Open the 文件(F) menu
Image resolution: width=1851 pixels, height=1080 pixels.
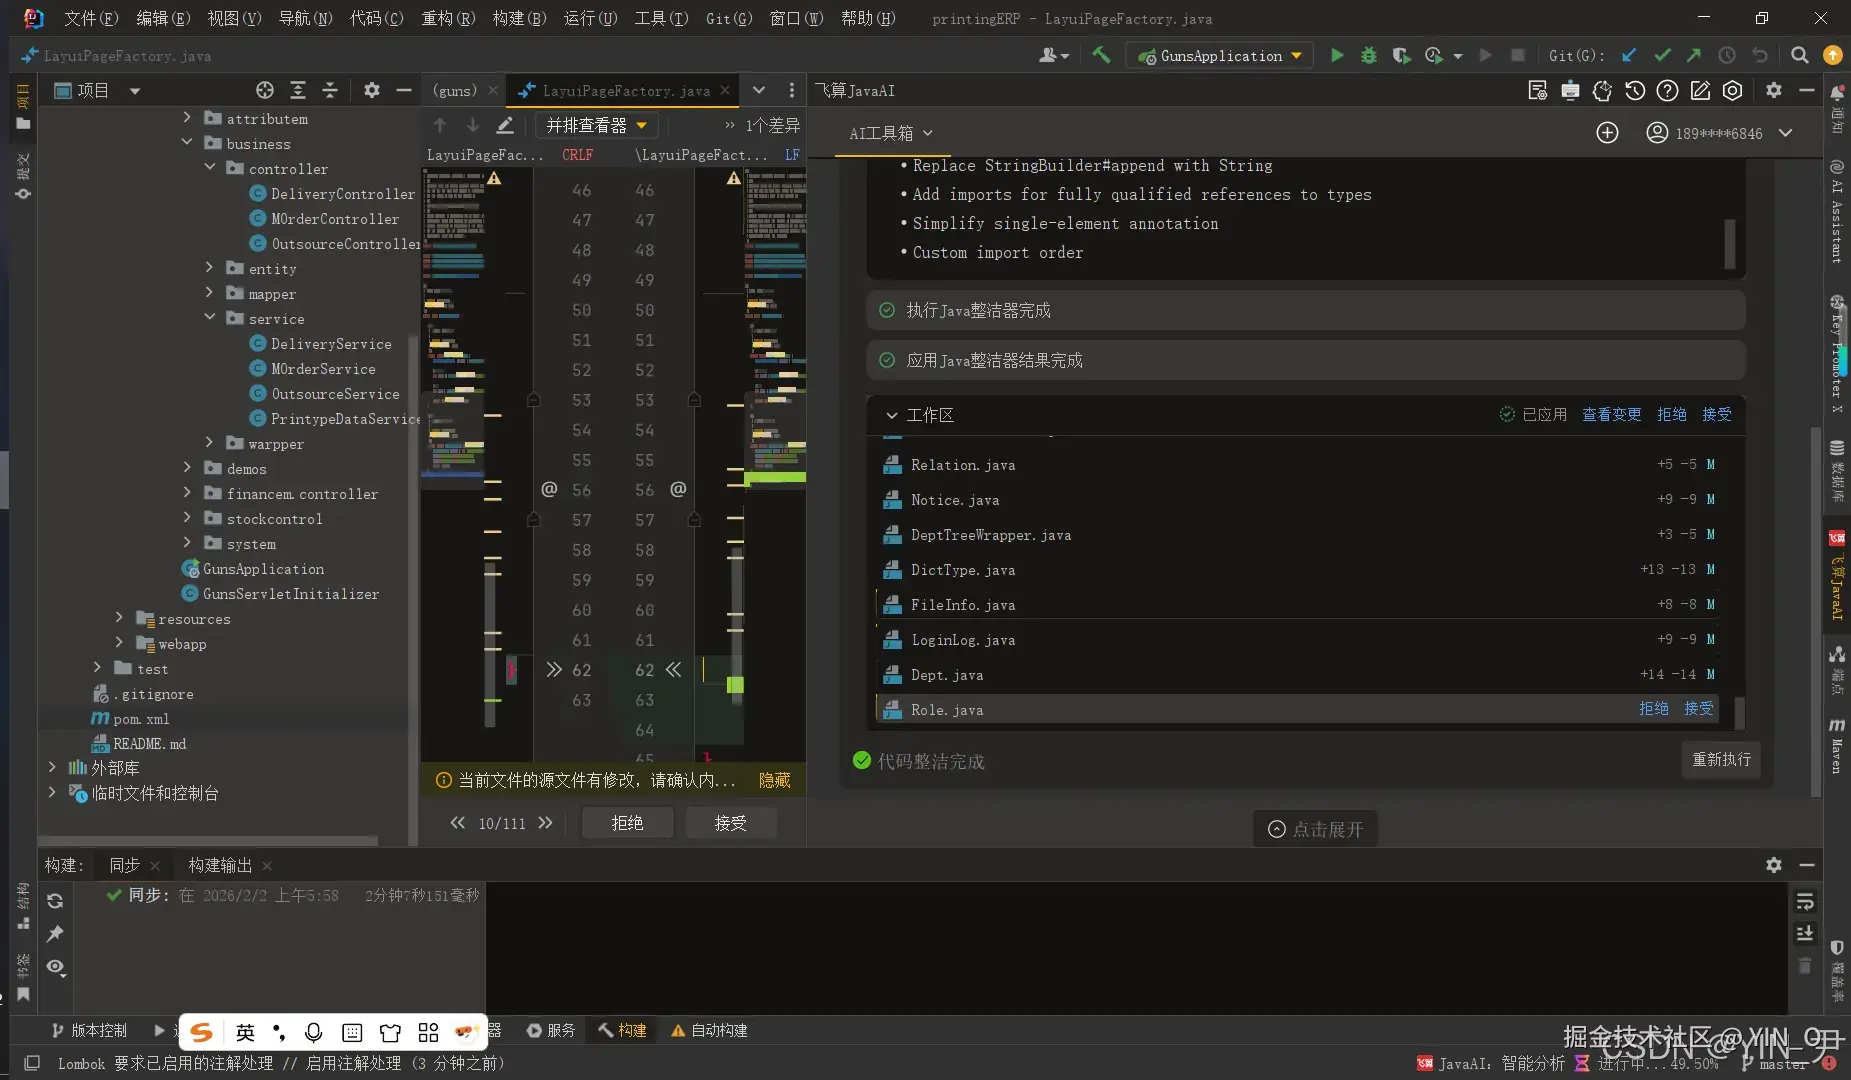click(91, 18)
